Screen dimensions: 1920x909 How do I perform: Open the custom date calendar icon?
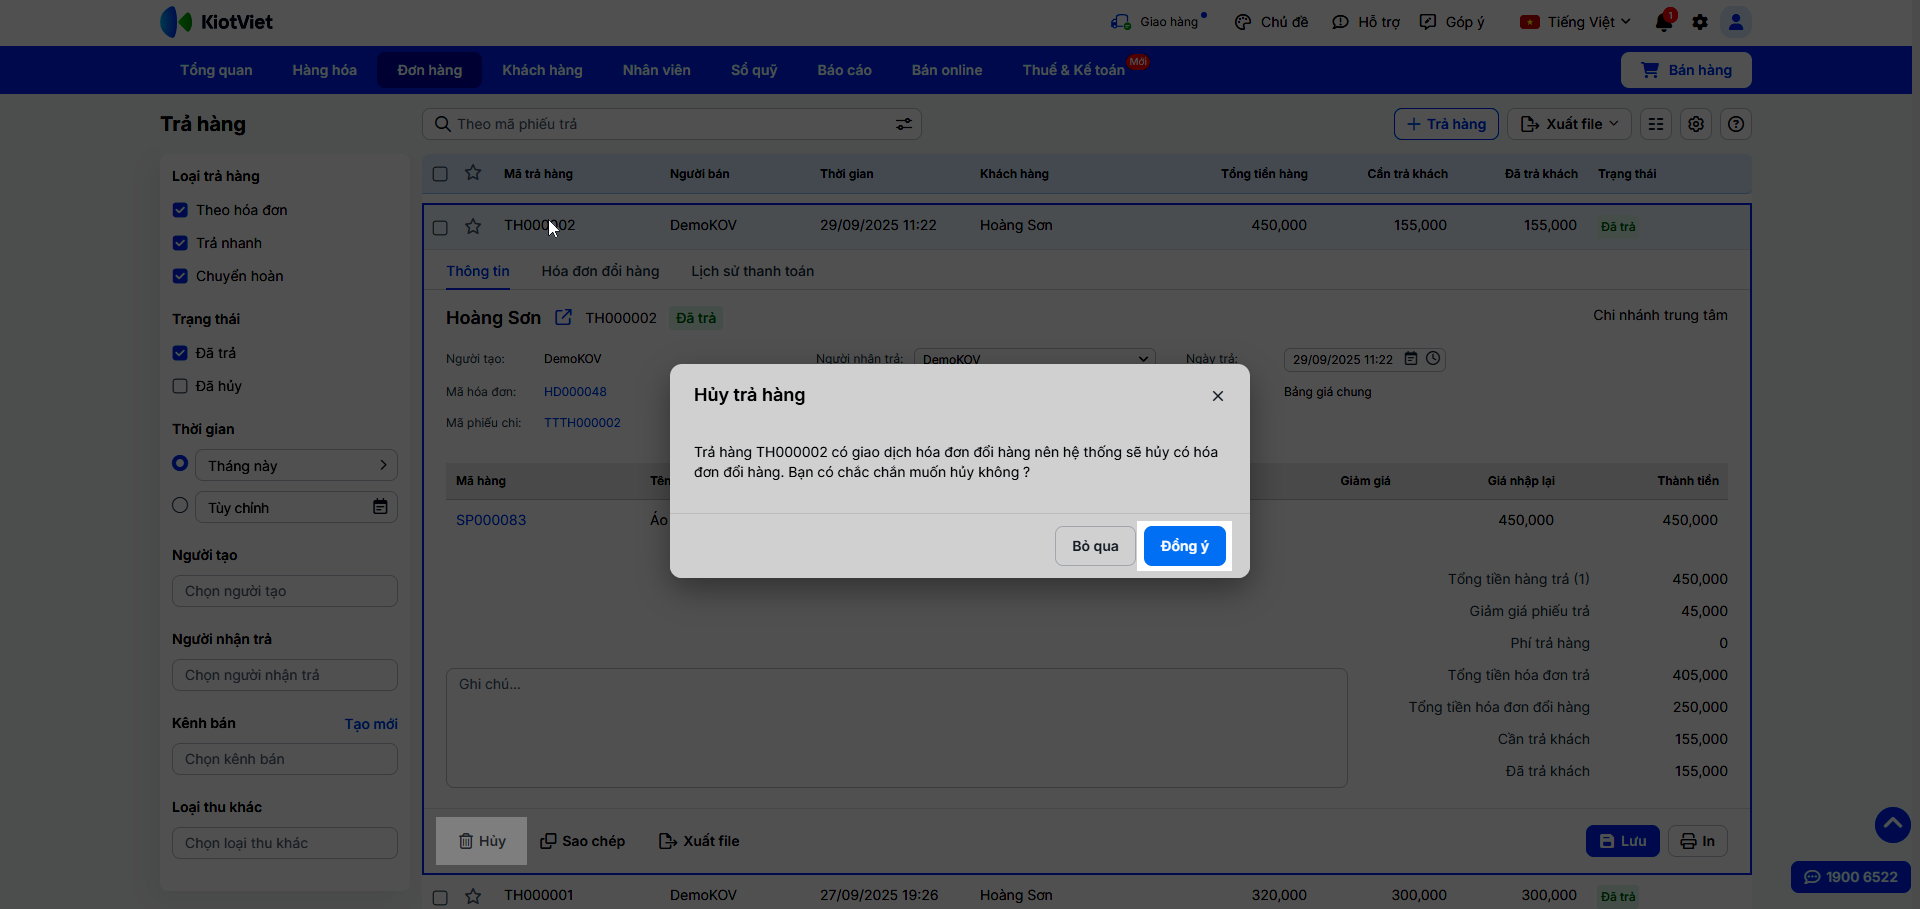pos(380,507)
